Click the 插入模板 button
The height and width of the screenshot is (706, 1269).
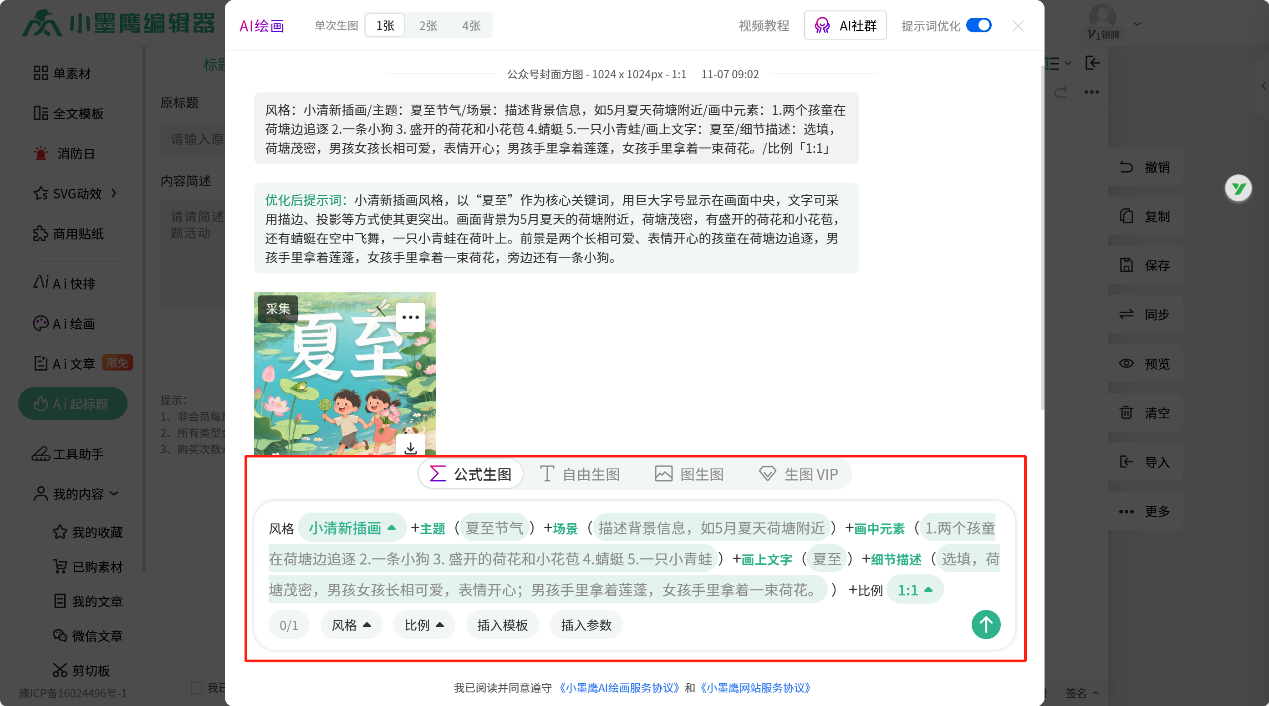coord(502,625)
